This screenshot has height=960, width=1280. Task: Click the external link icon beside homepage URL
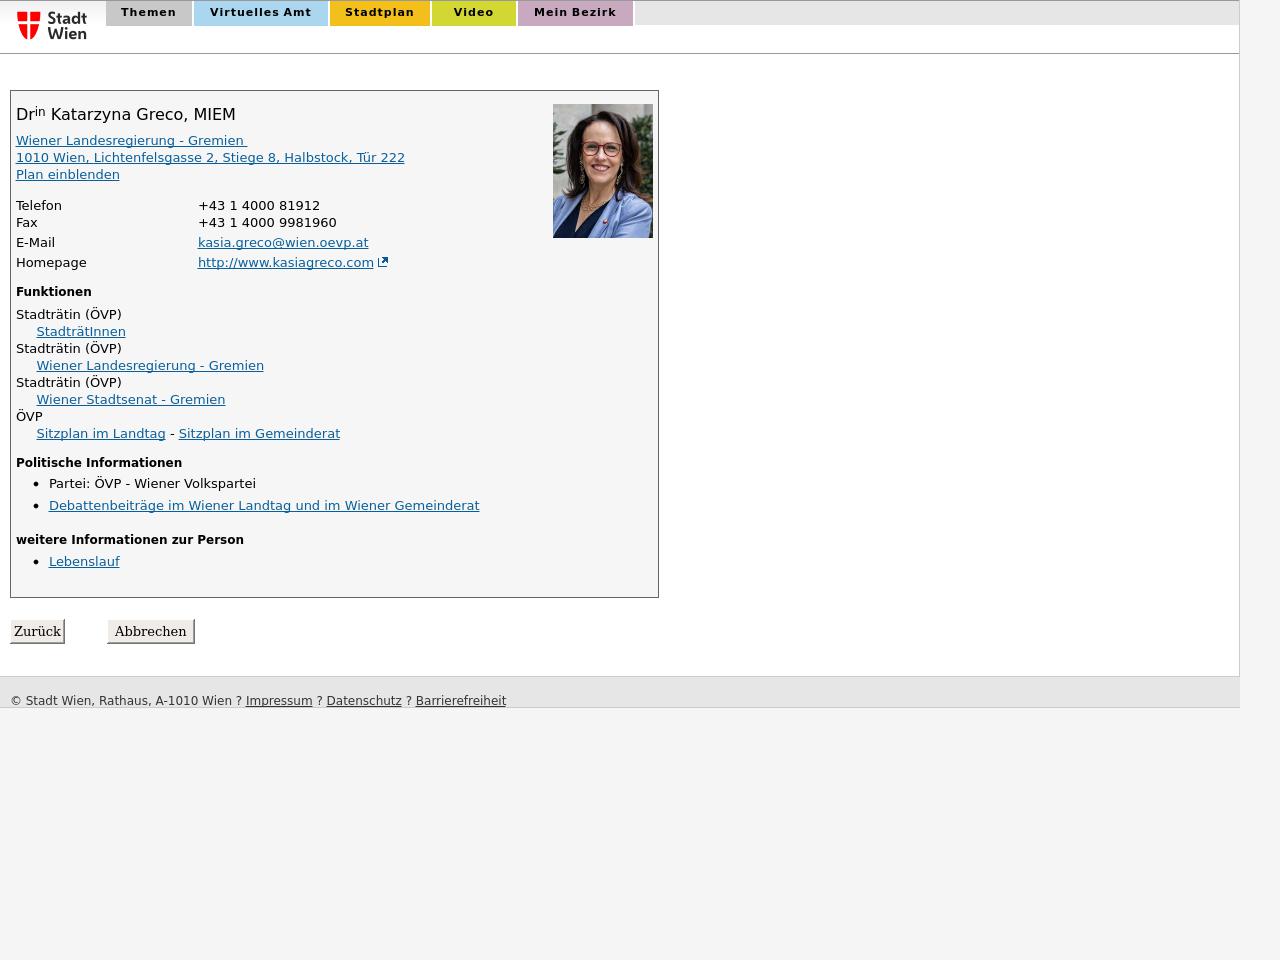tap(383, 262)
